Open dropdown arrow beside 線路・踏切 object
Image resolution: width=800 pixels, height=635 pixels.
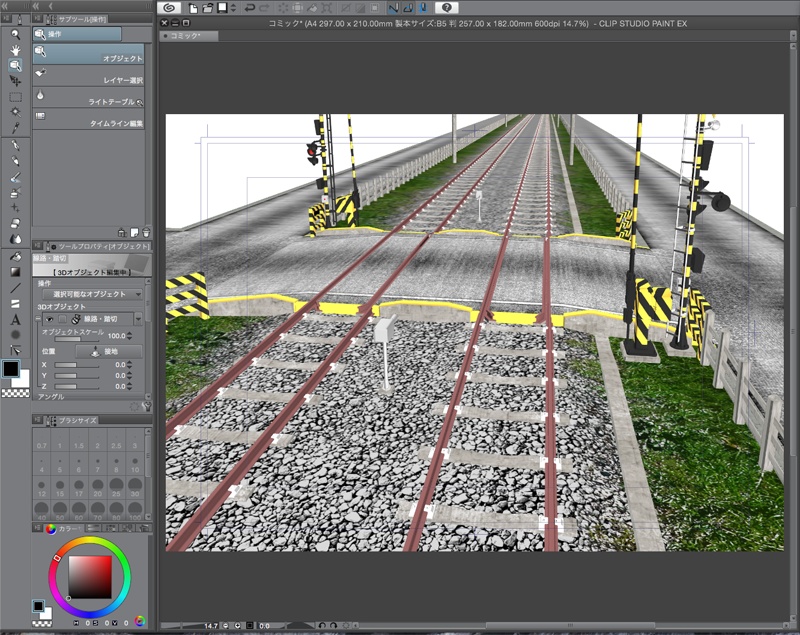[x=138, y=319]
